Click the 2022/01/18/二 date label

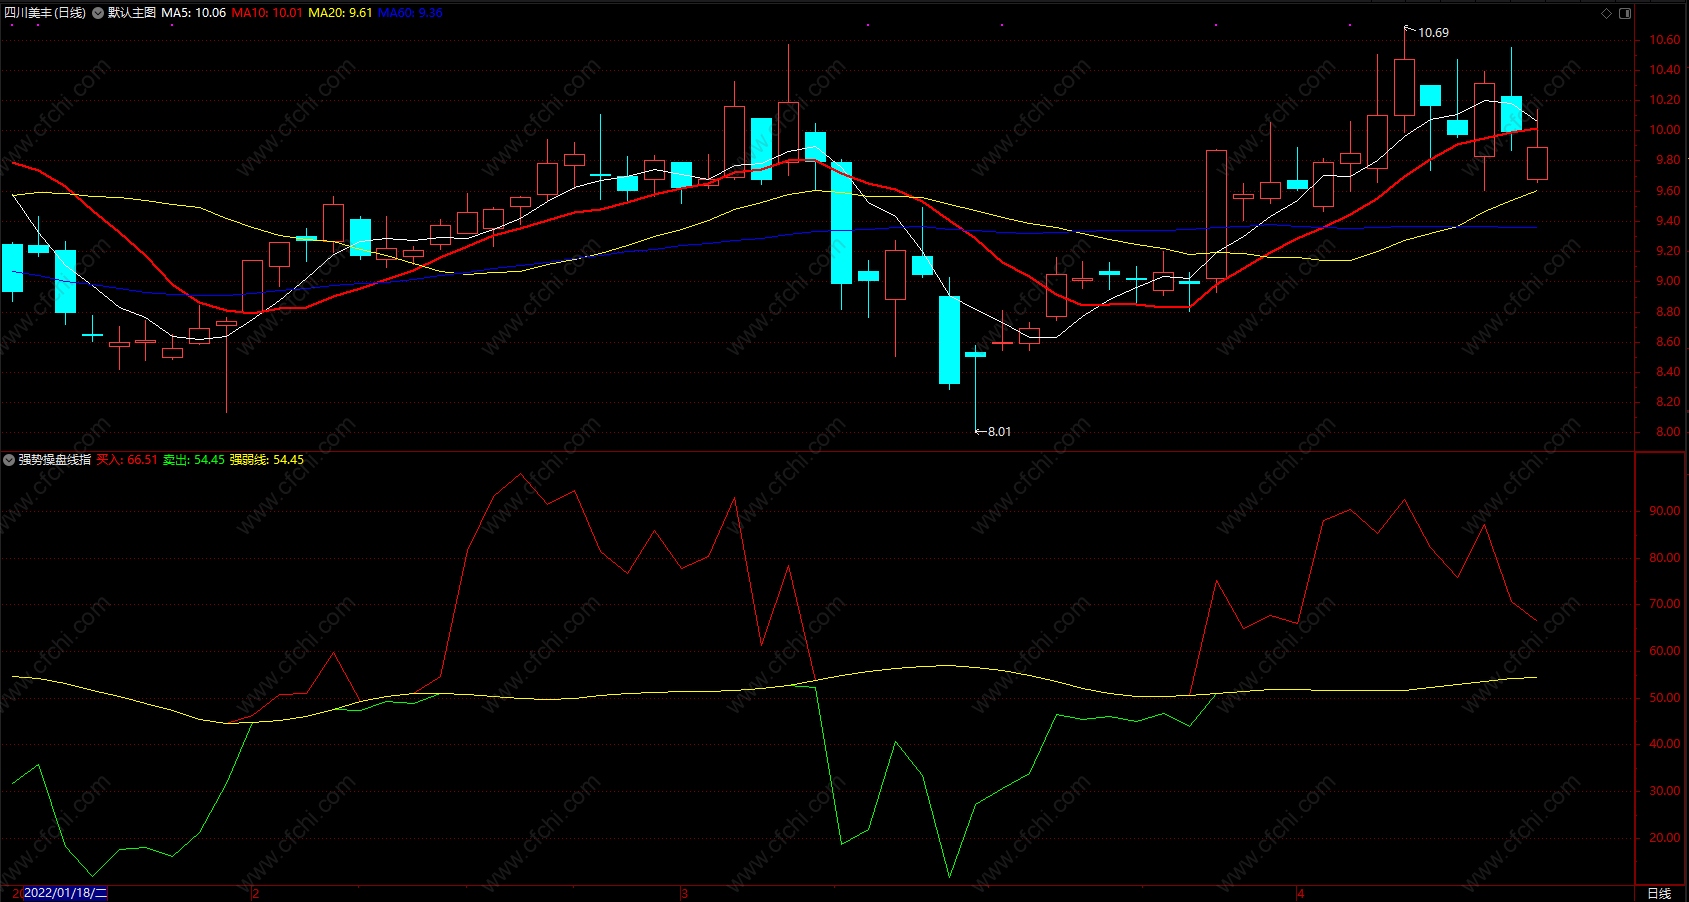coord(65,893)
